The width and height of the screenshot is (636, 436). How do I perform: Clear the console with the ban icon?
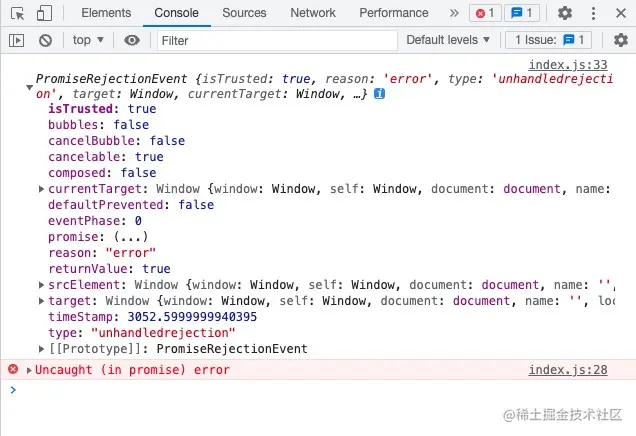pos(45,40)
